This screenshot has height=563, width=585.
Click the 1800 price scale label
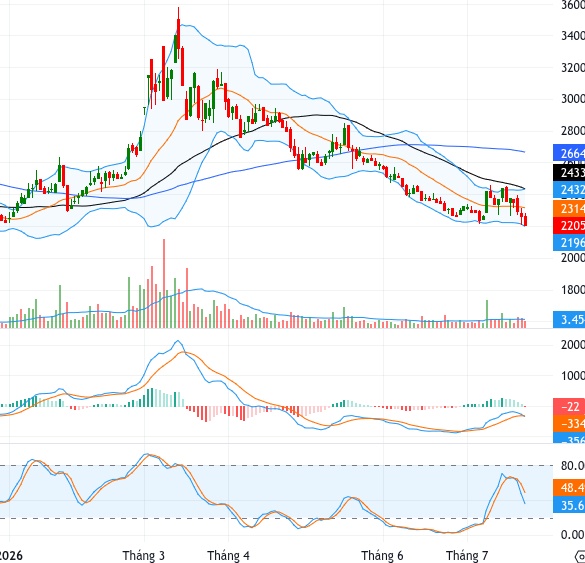(573, 290)
